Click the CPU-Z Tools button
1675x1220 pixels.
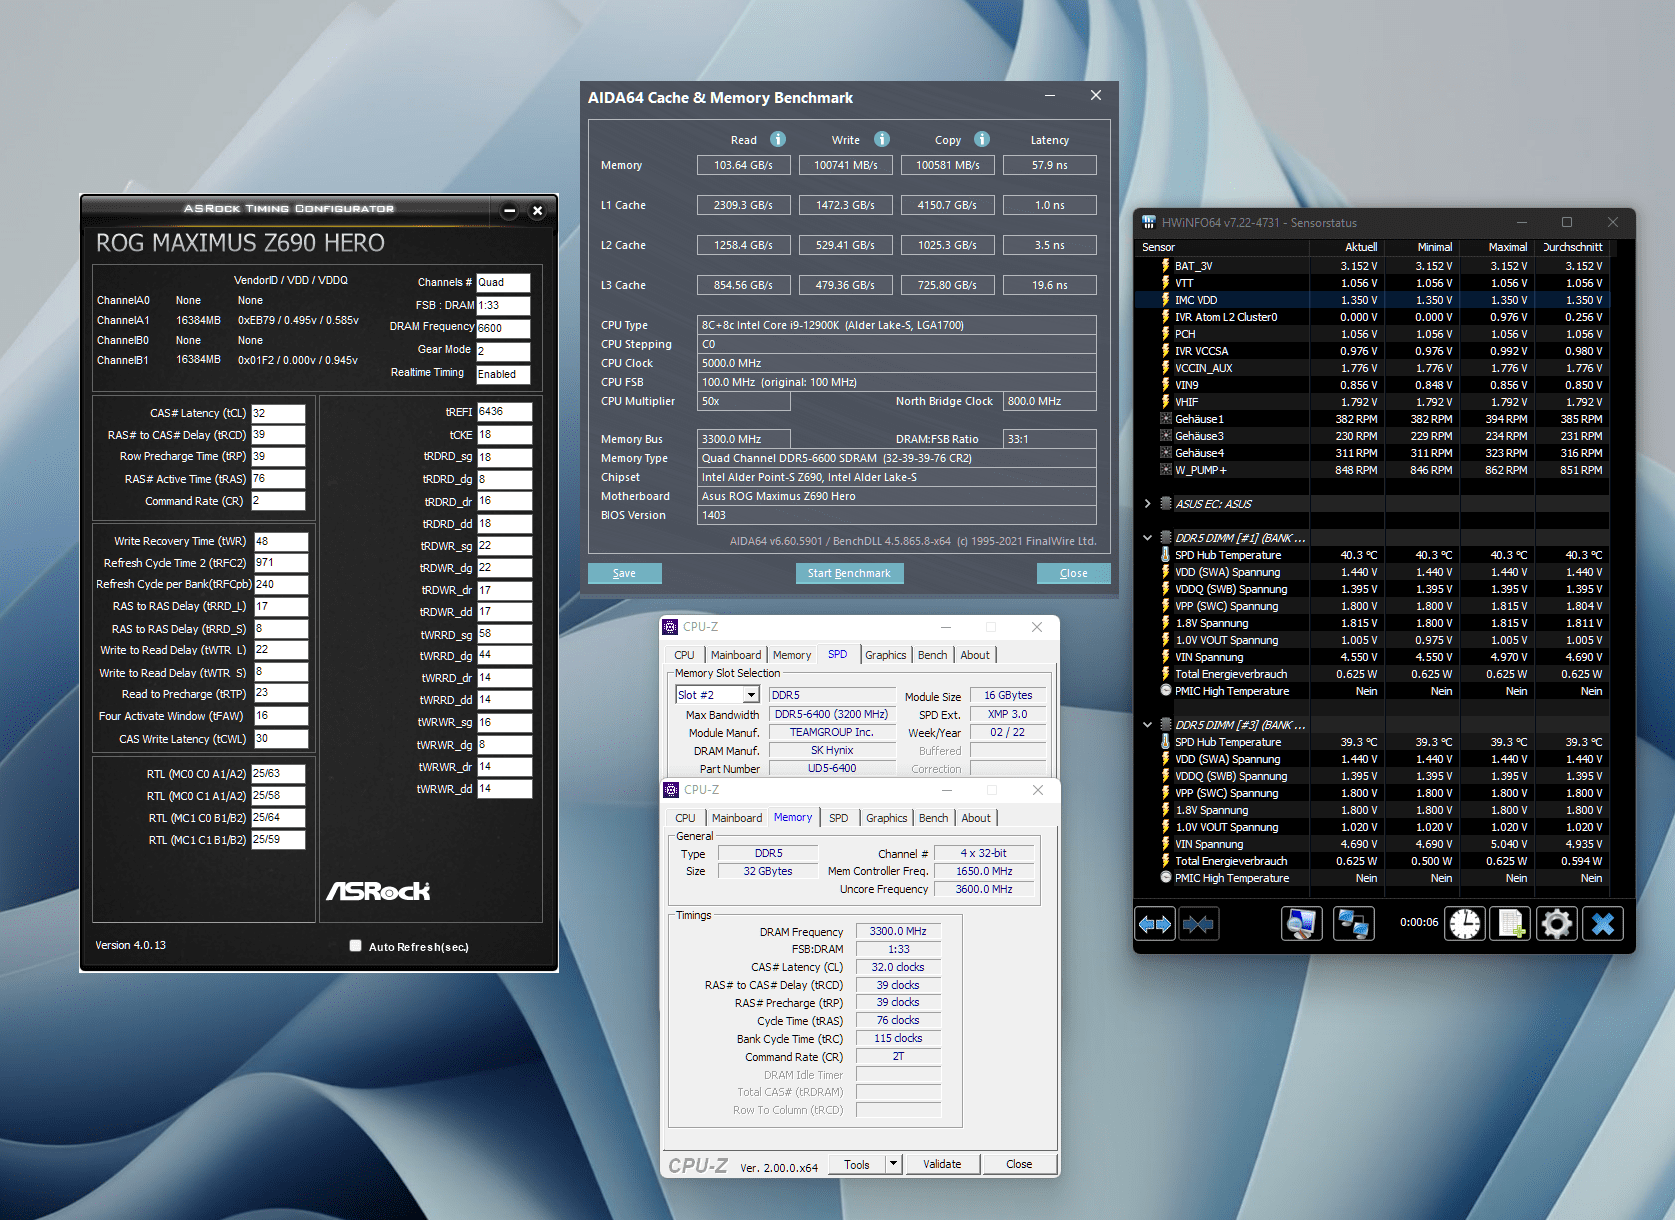(x=857, y=1164)
